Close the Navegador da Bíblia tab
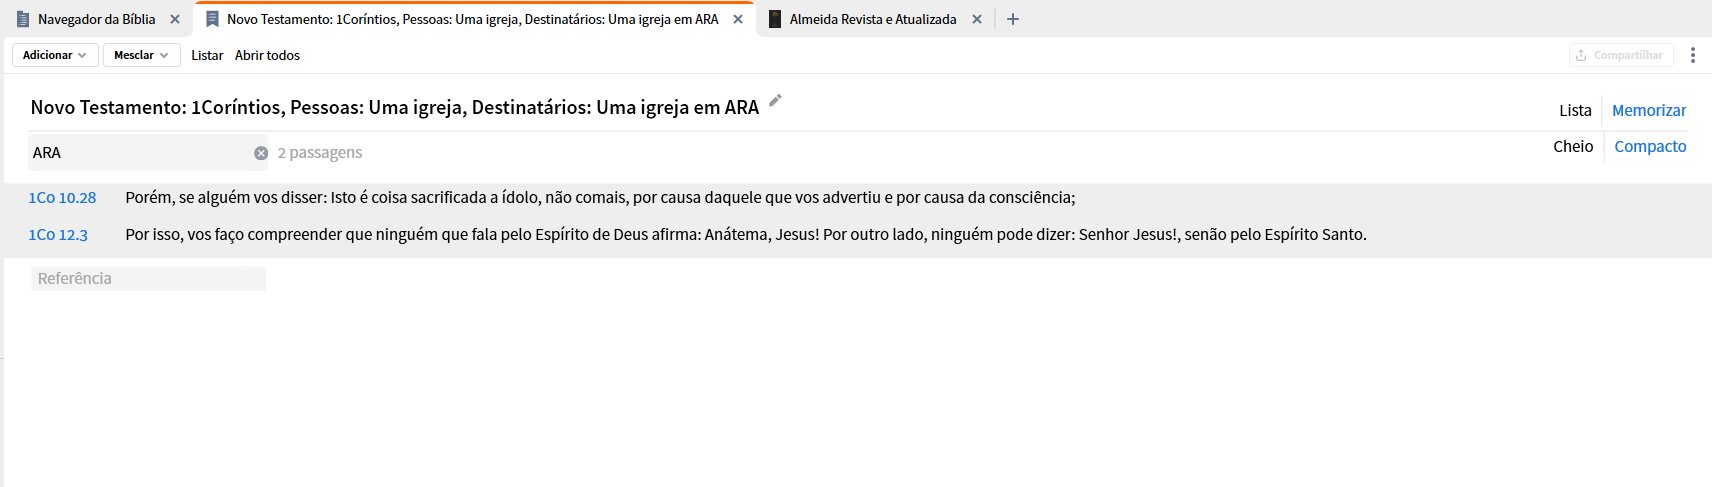 tap(175, 19)
